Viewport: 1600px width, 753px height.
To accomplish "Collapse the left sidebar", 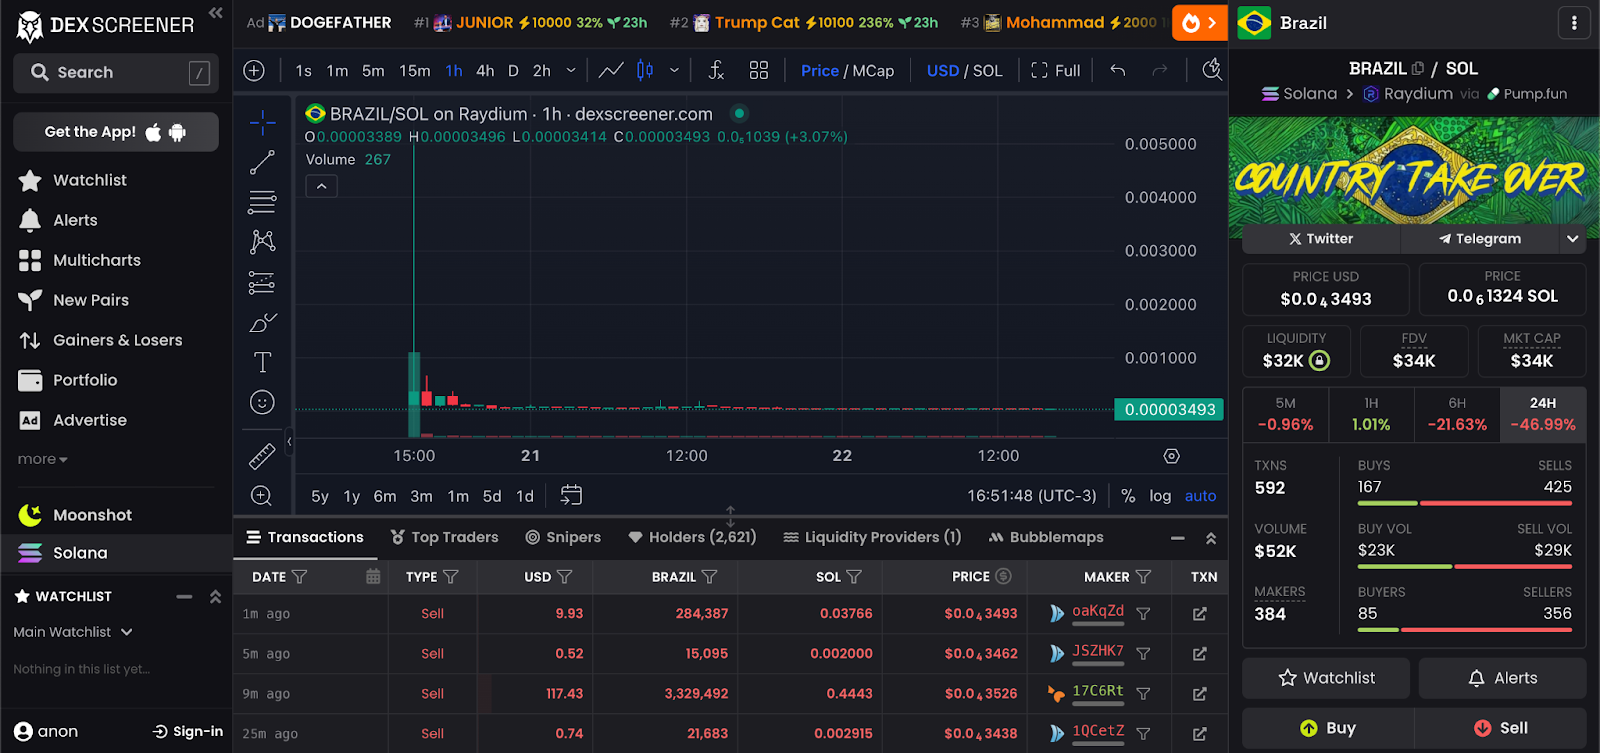I will click(x=215, y=13).
